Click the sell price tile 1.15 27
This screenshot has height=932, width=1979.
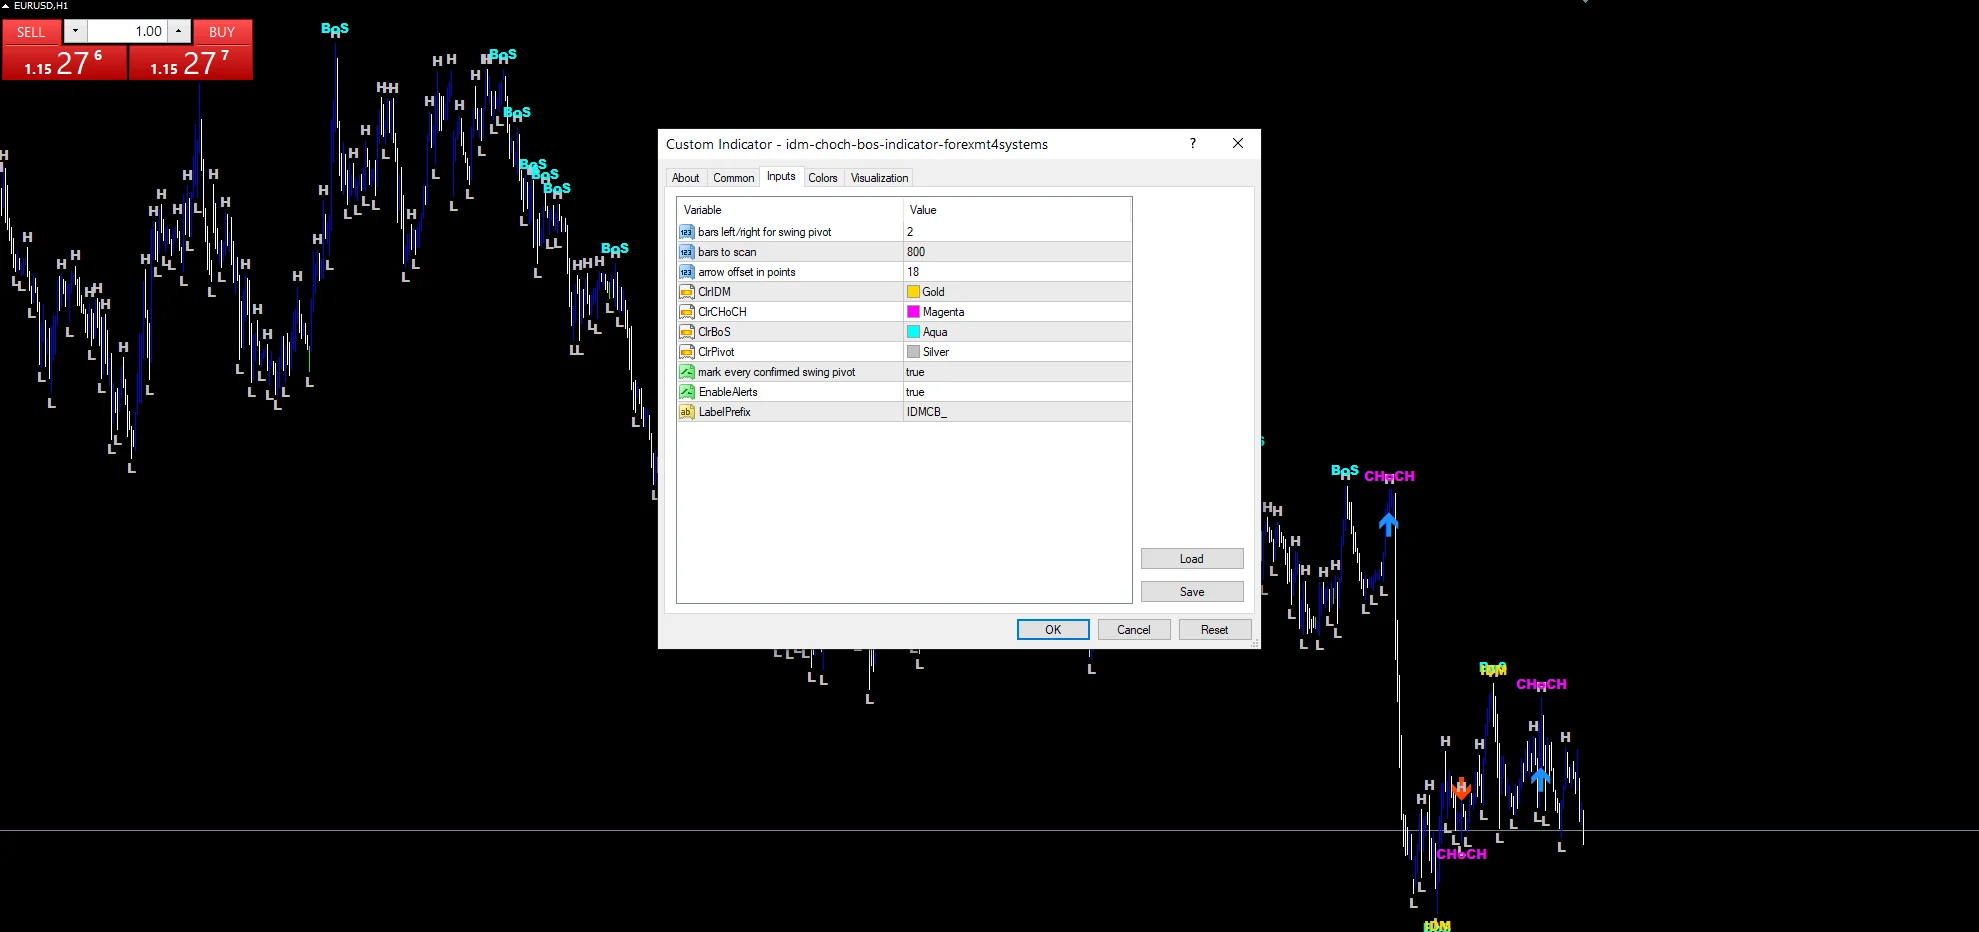[64, 63]
